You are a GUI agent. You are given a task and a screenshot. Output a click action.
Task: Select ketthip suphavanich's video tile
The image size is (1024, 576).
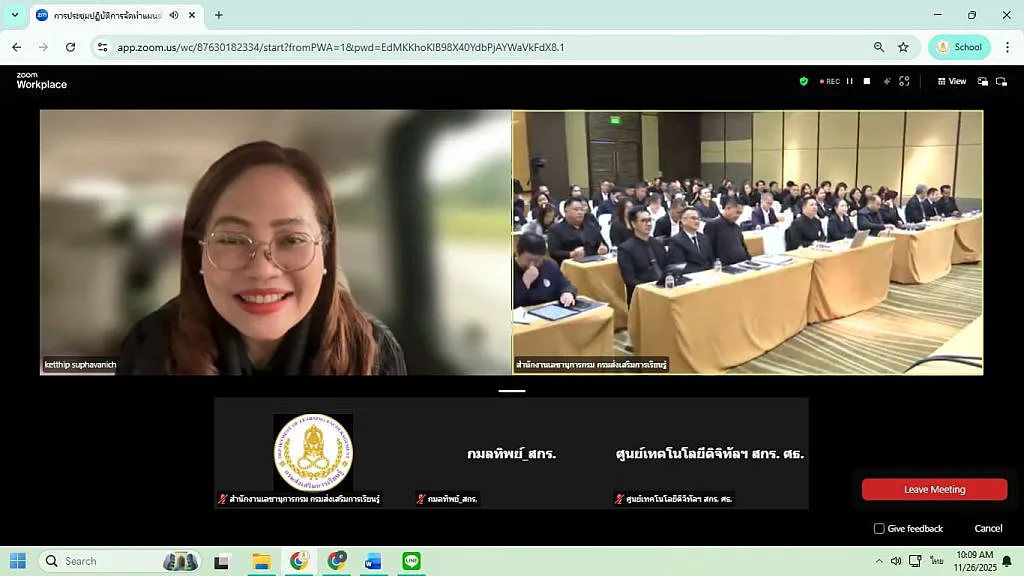click(x=275, y=242)
